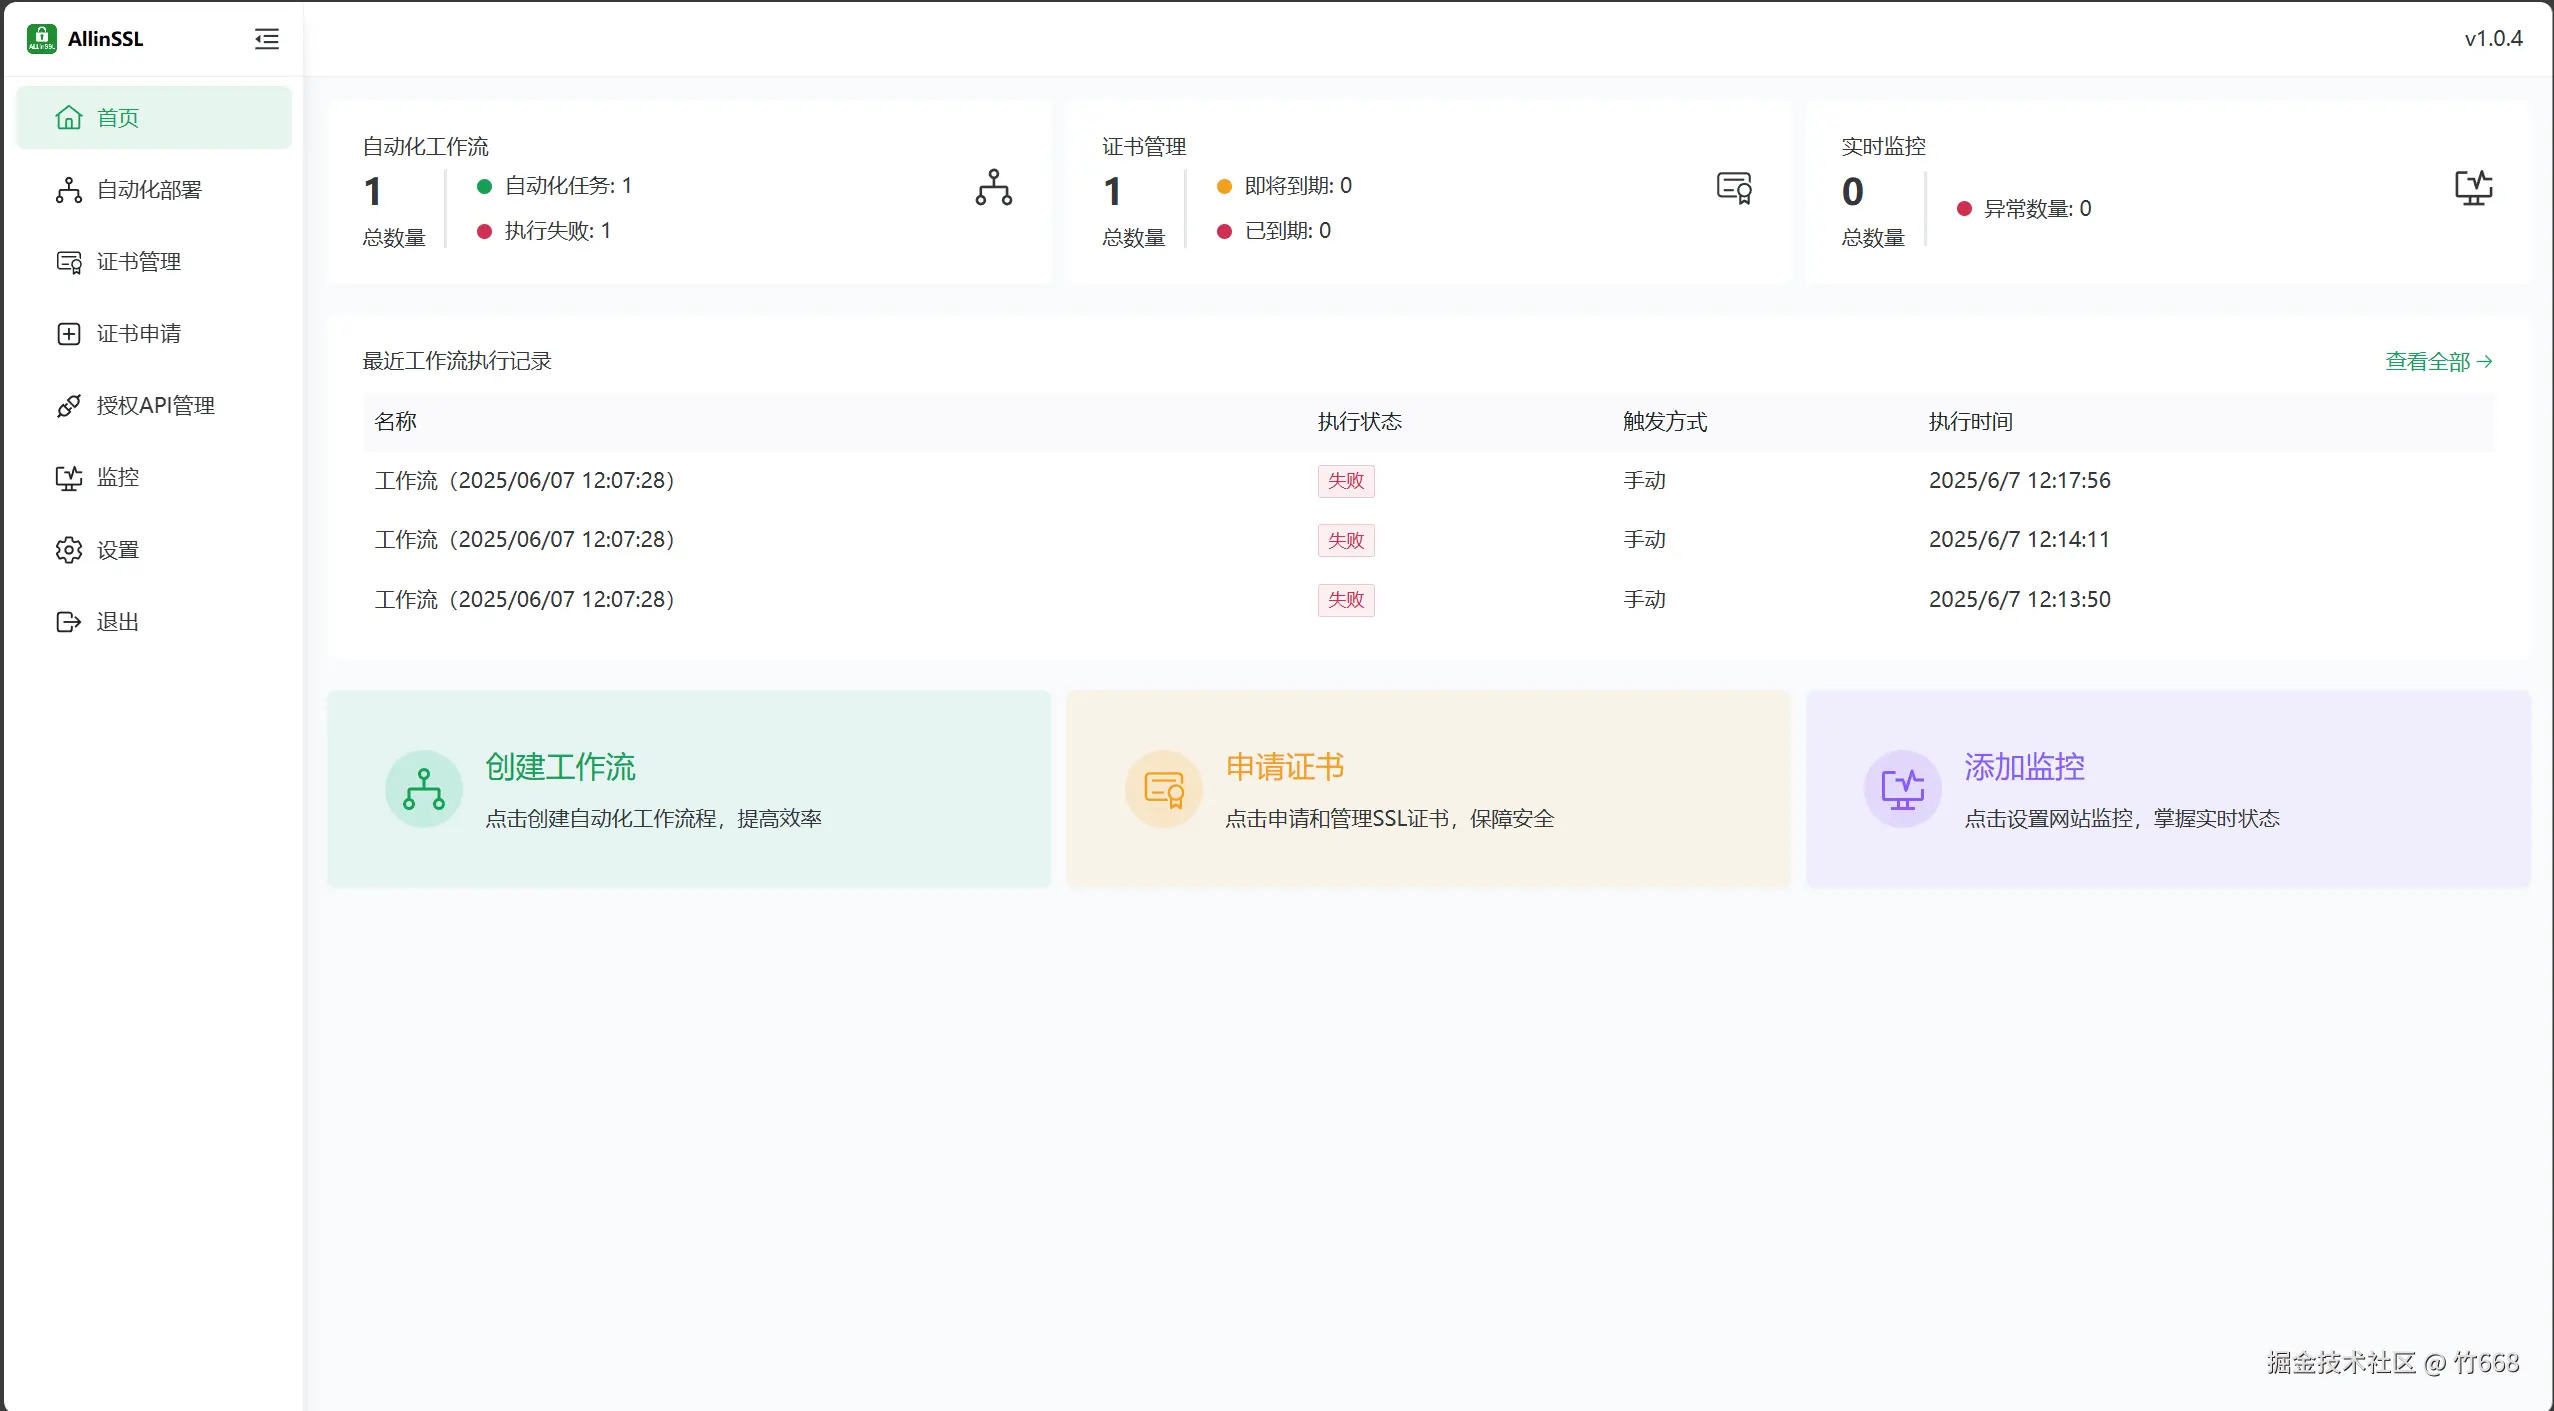Go to 自动化部署 in the sidebar
Viewport: 2554px width, 1411px height.
click(148, 190)
